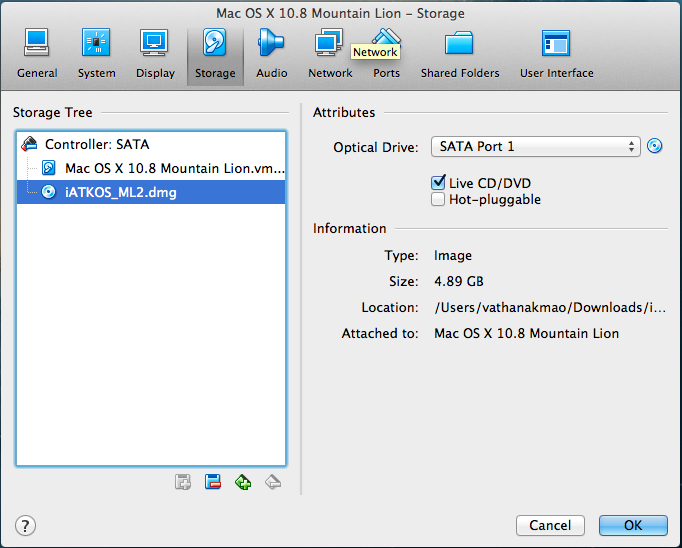The width and height of the screenshot is (682, 548).
Task: Open Shared Folders settings
Action: coord(460,54)
